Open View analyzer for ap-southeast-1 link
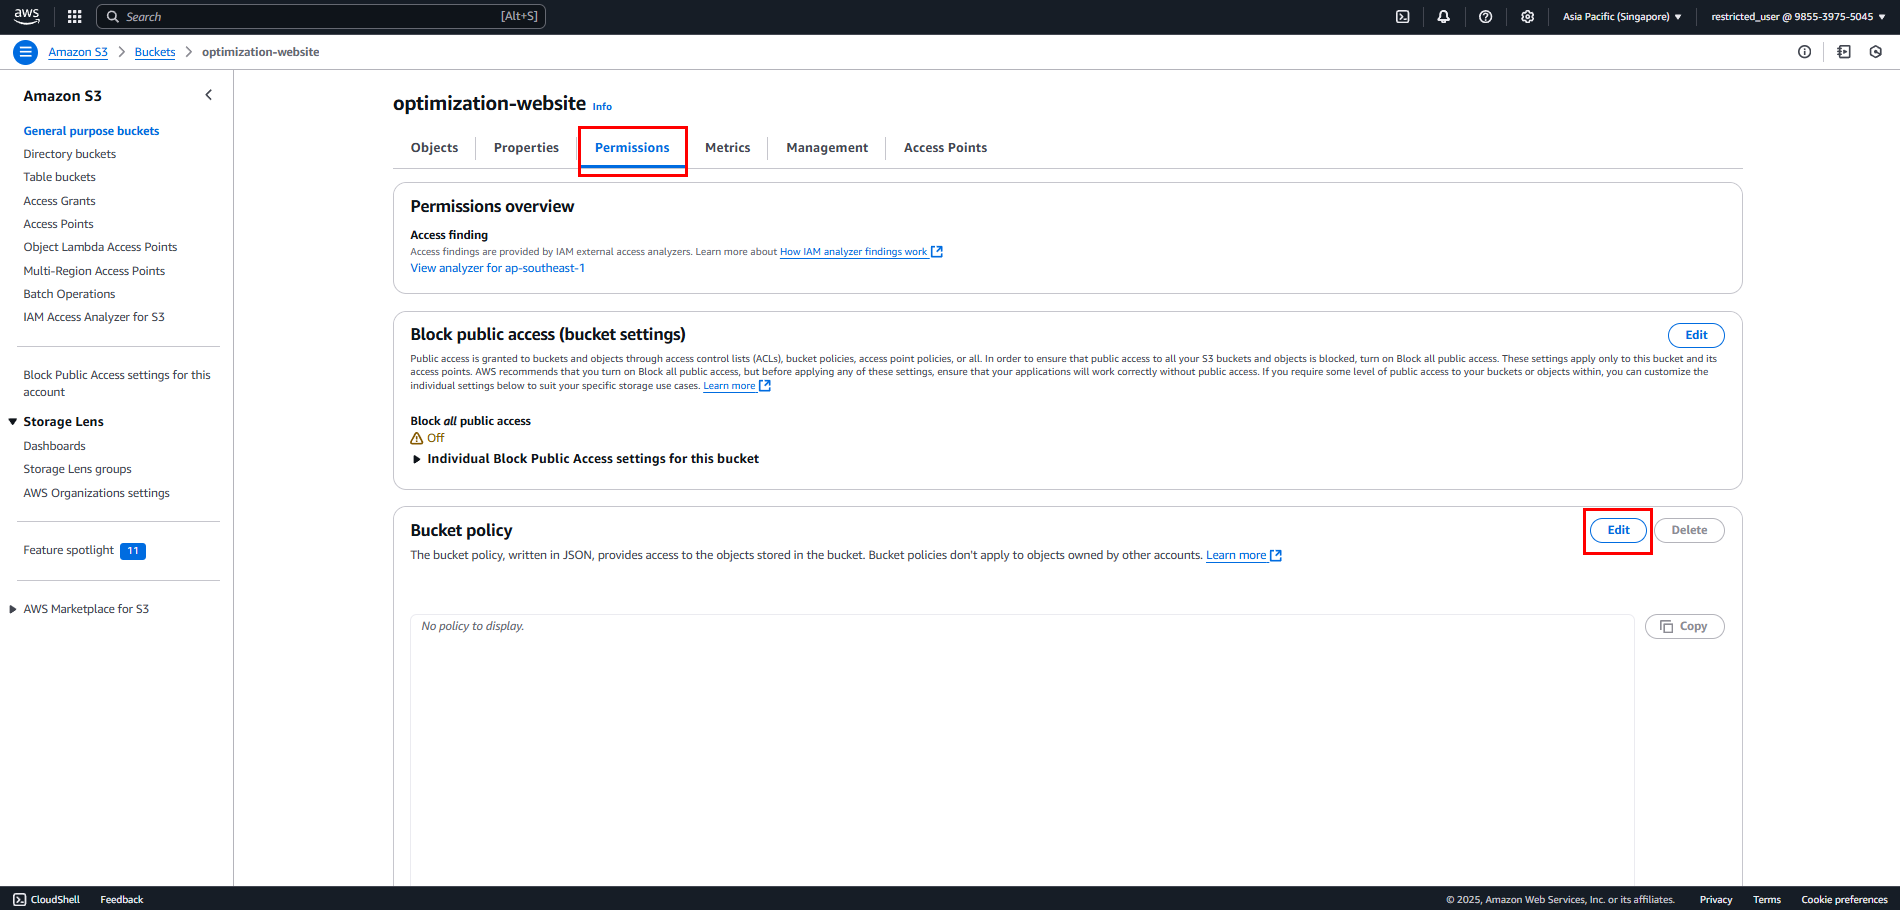The width and height of the screenshot is (1900, 910). pyautogui.click(x=497, y=268)
